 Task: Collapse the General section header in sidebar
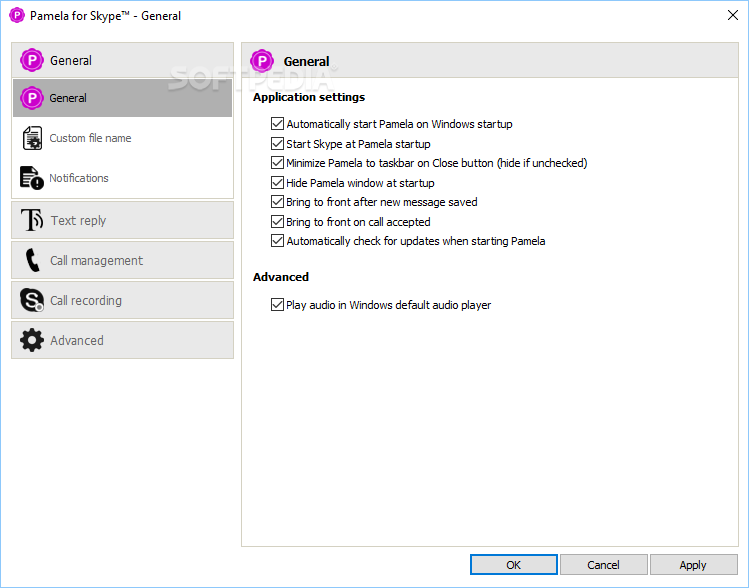tap(122, 60)
